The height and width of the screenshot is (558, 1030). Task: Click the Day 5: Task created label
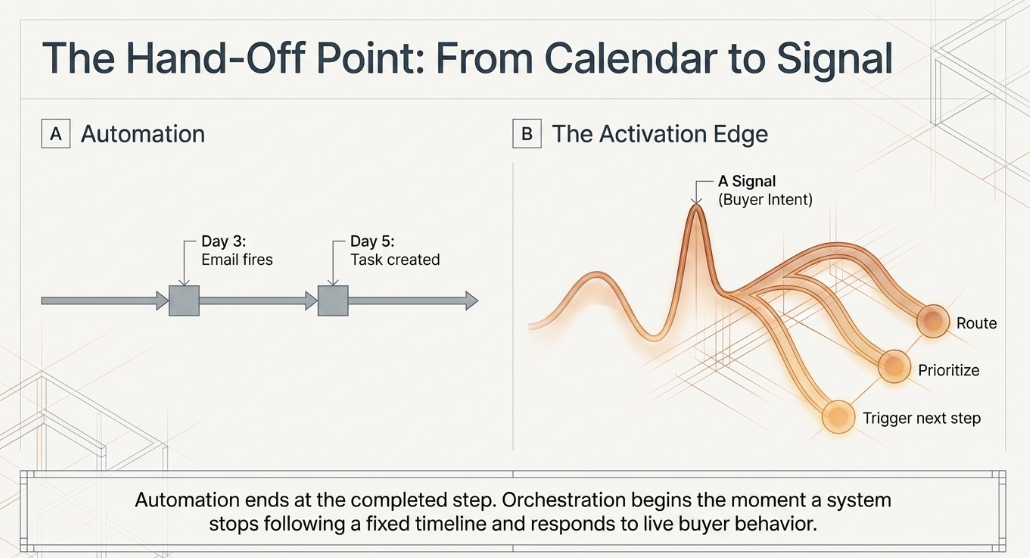[x=395, y=250]
